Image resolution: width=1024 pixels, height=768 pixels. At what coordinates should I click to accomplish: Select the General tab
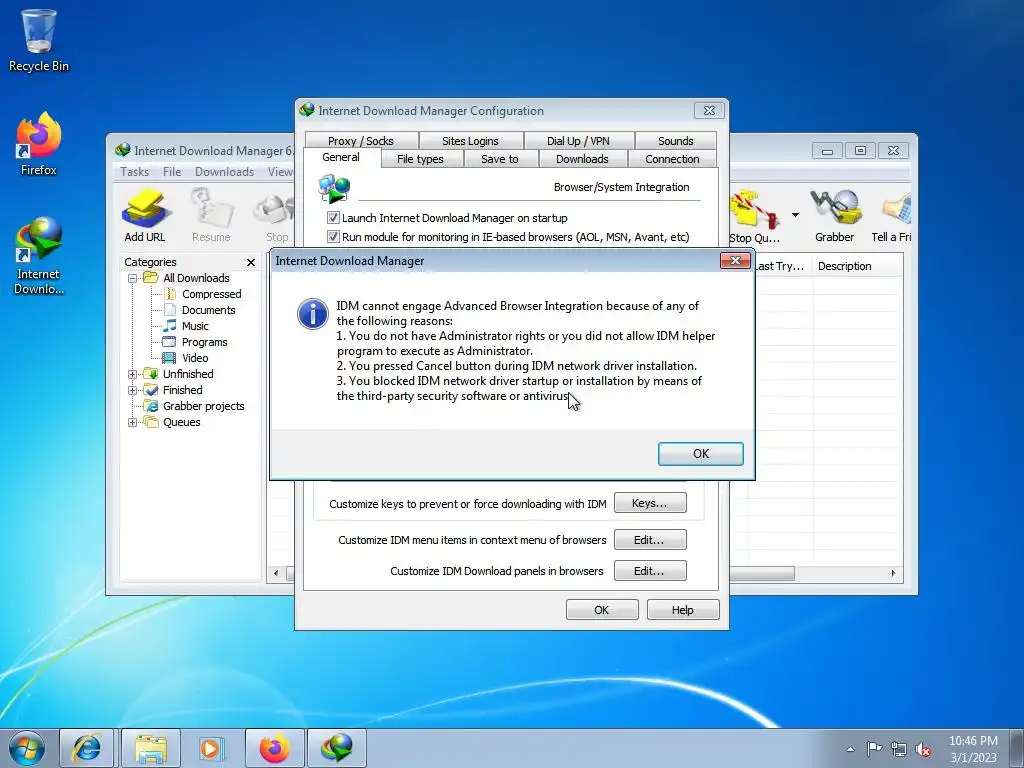341,157
